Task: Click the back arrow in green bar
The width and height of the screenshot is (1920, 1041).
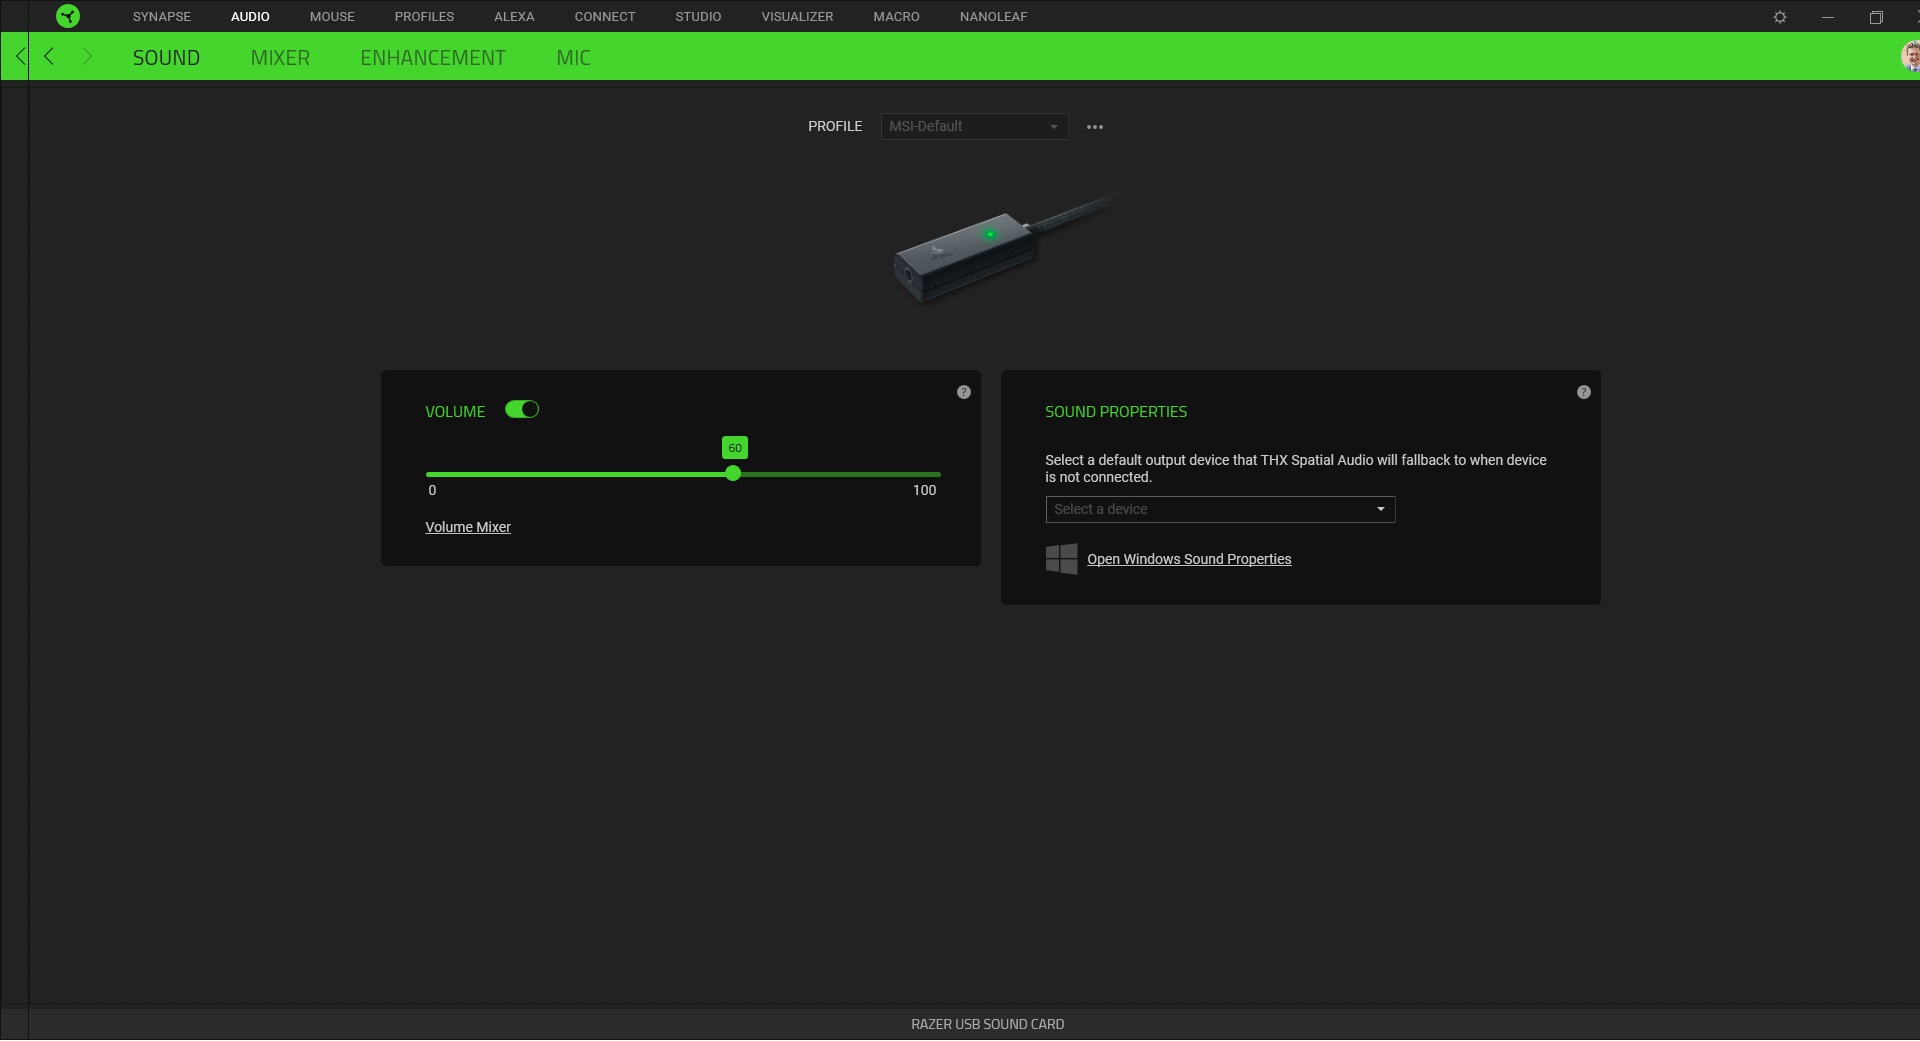Action: coord(49,57)
